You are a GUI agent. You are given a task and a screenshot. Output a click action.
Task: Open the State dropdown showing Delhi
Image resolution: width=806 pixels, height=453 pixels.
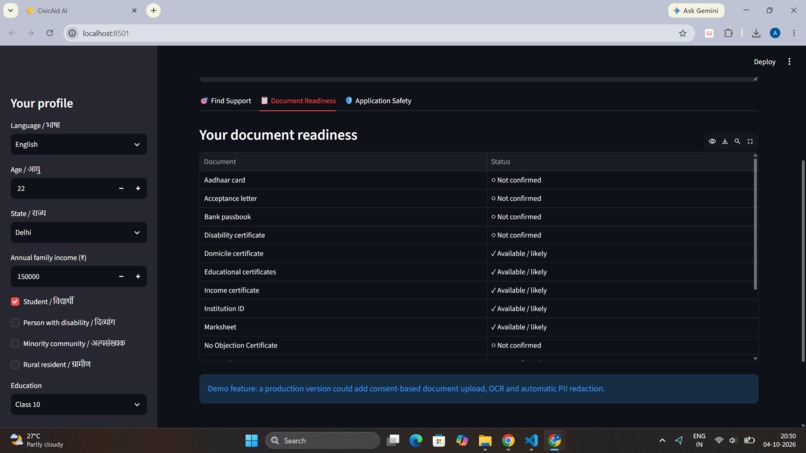click(78, 232)
